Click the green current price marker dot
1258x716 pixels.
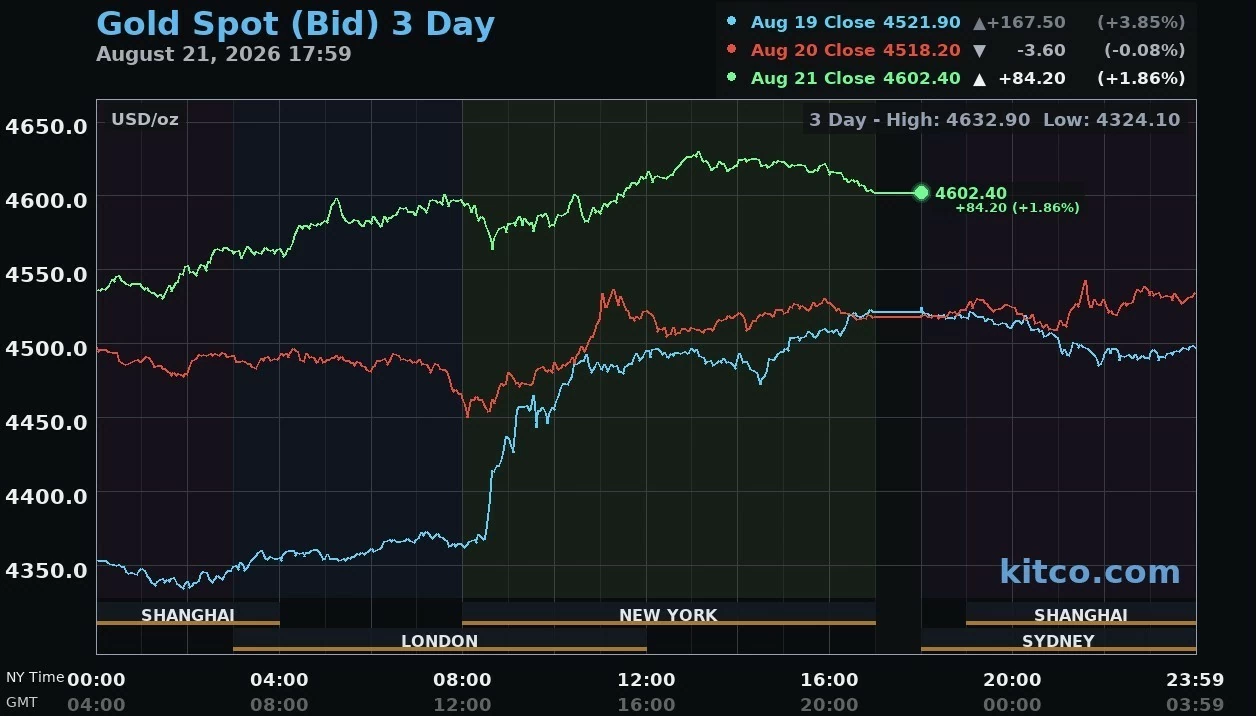921,193
